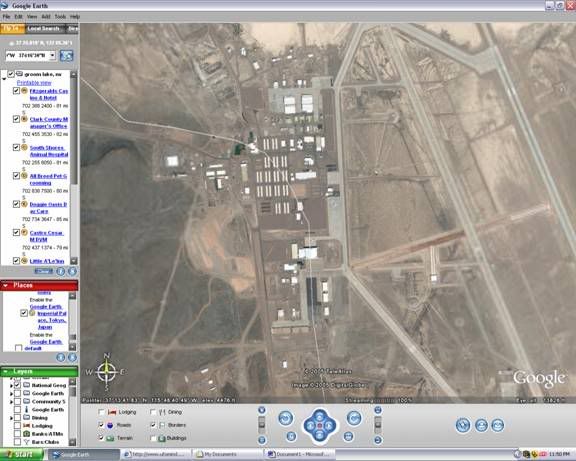The image size is (576, 461).
Task: Click the clear results button under search list
Action: (44, 271)
